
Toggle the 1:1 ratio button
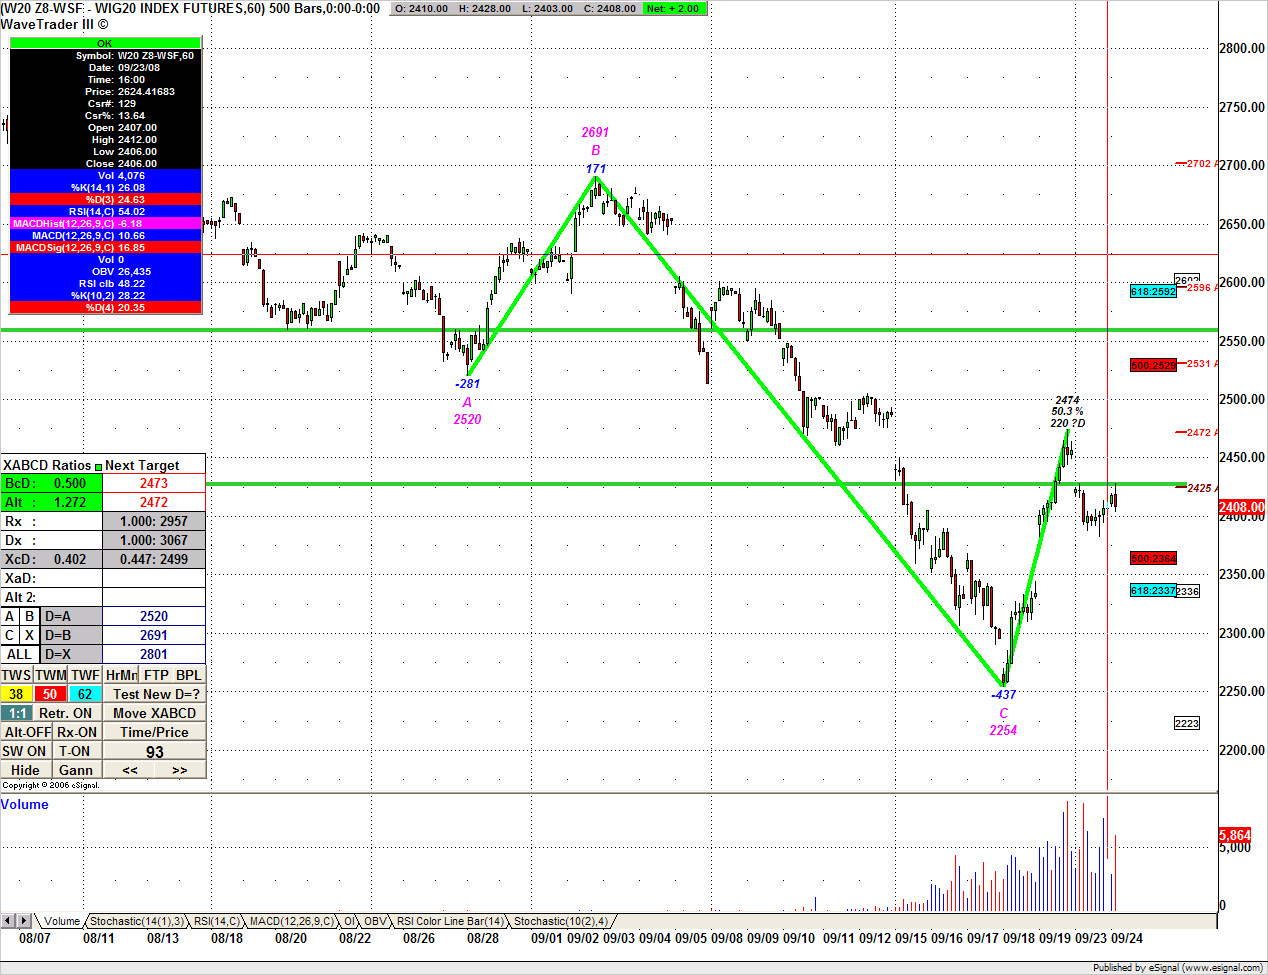[16, 713]
